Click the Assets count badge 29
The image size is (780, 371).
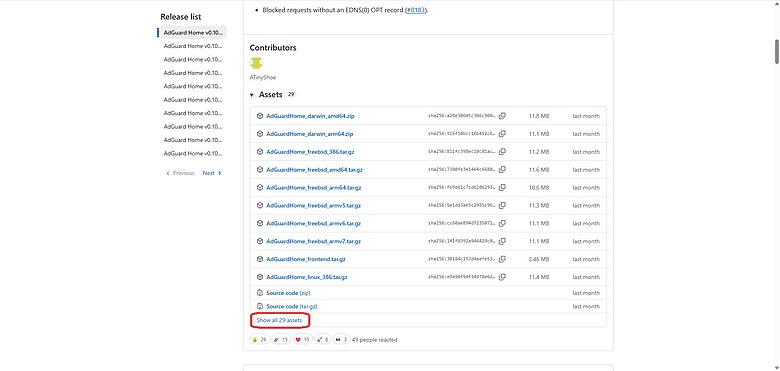click(291, 94)
